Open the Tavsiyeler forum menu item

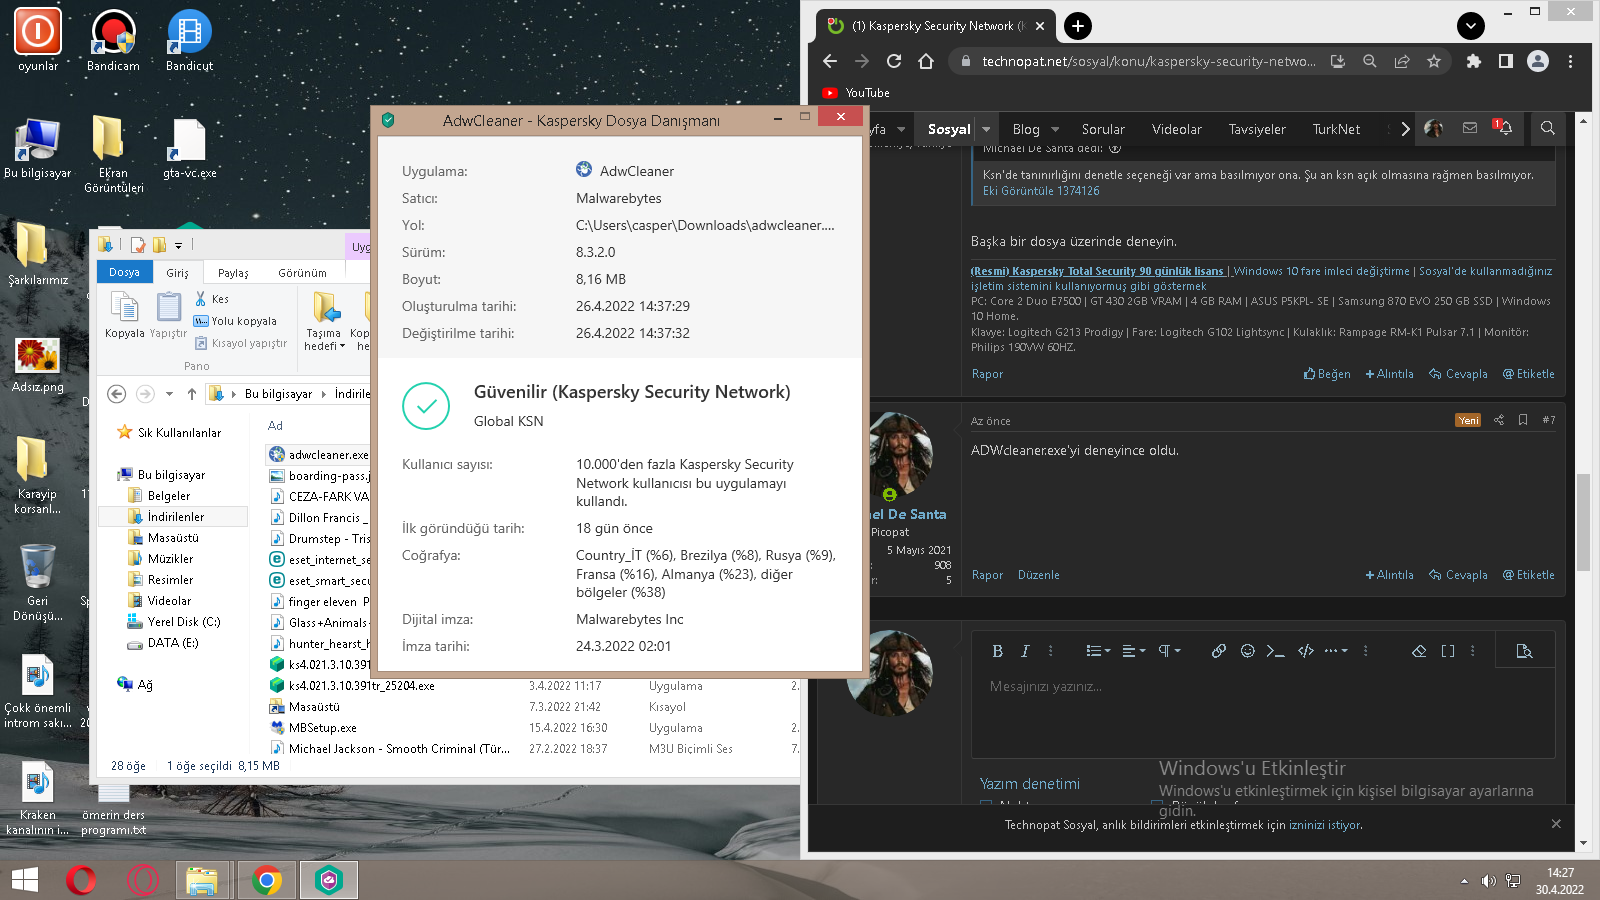tap(1256, 129)
